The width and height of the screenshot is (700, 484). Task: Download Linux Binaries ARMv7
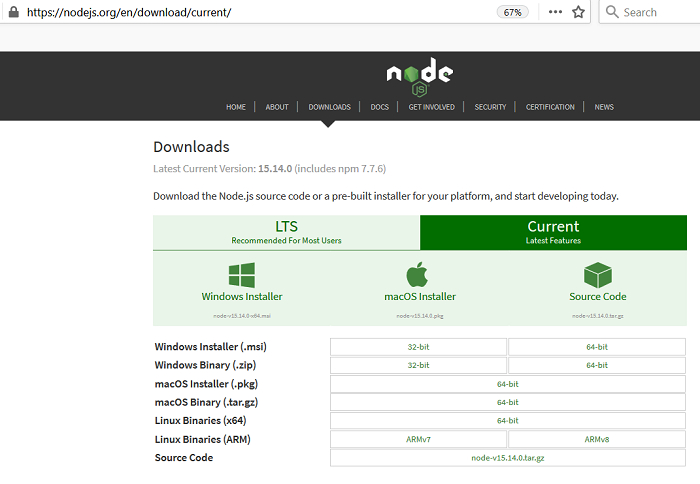pos(418,439)
